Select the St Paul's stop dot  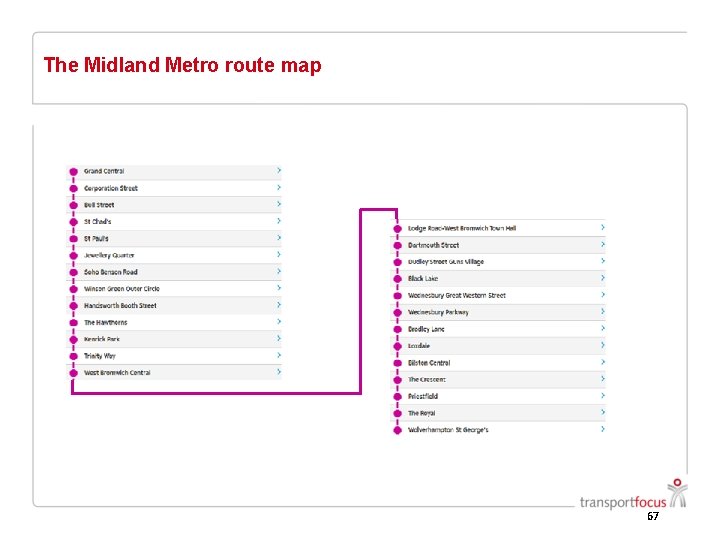tap(73, 239)
